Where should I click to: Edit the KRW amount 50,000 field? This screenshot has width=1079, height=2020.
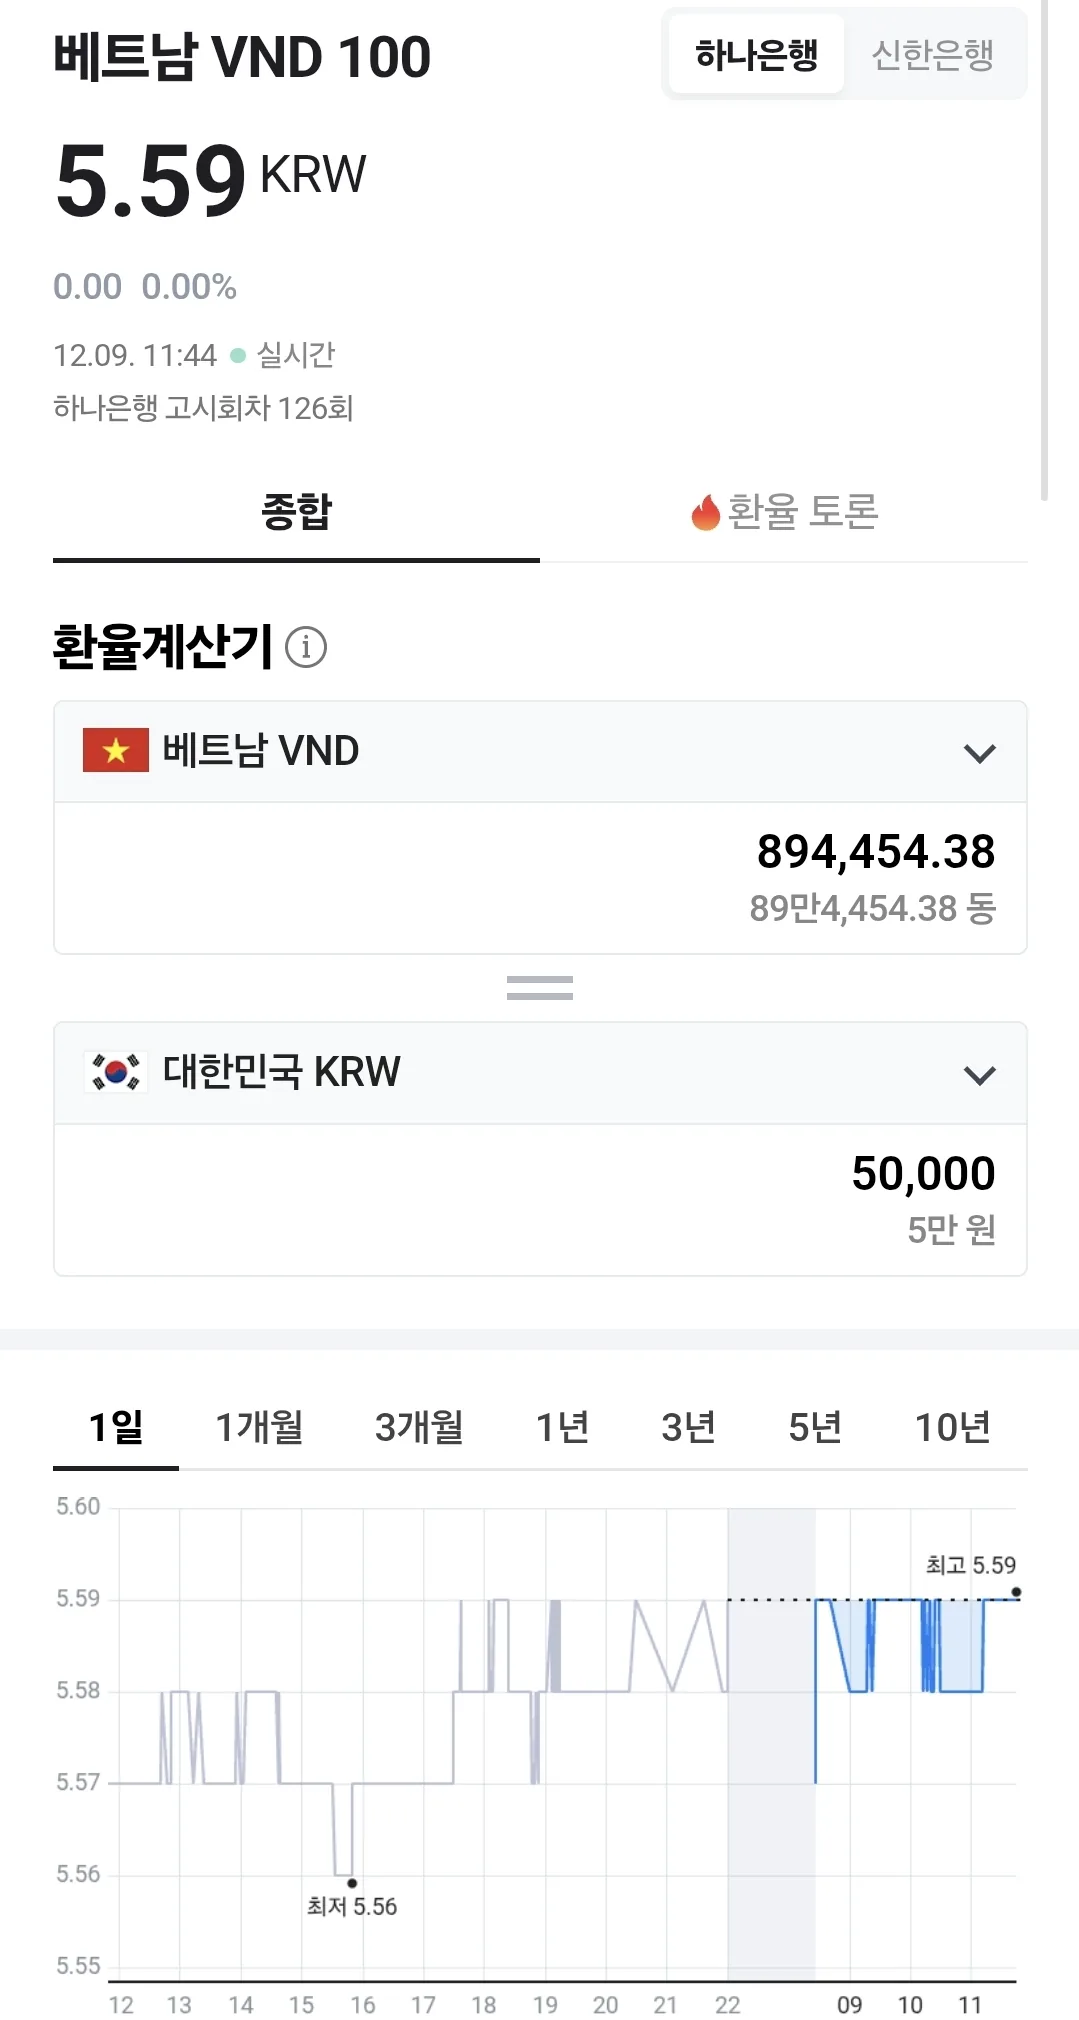[x=540, y=1200]
